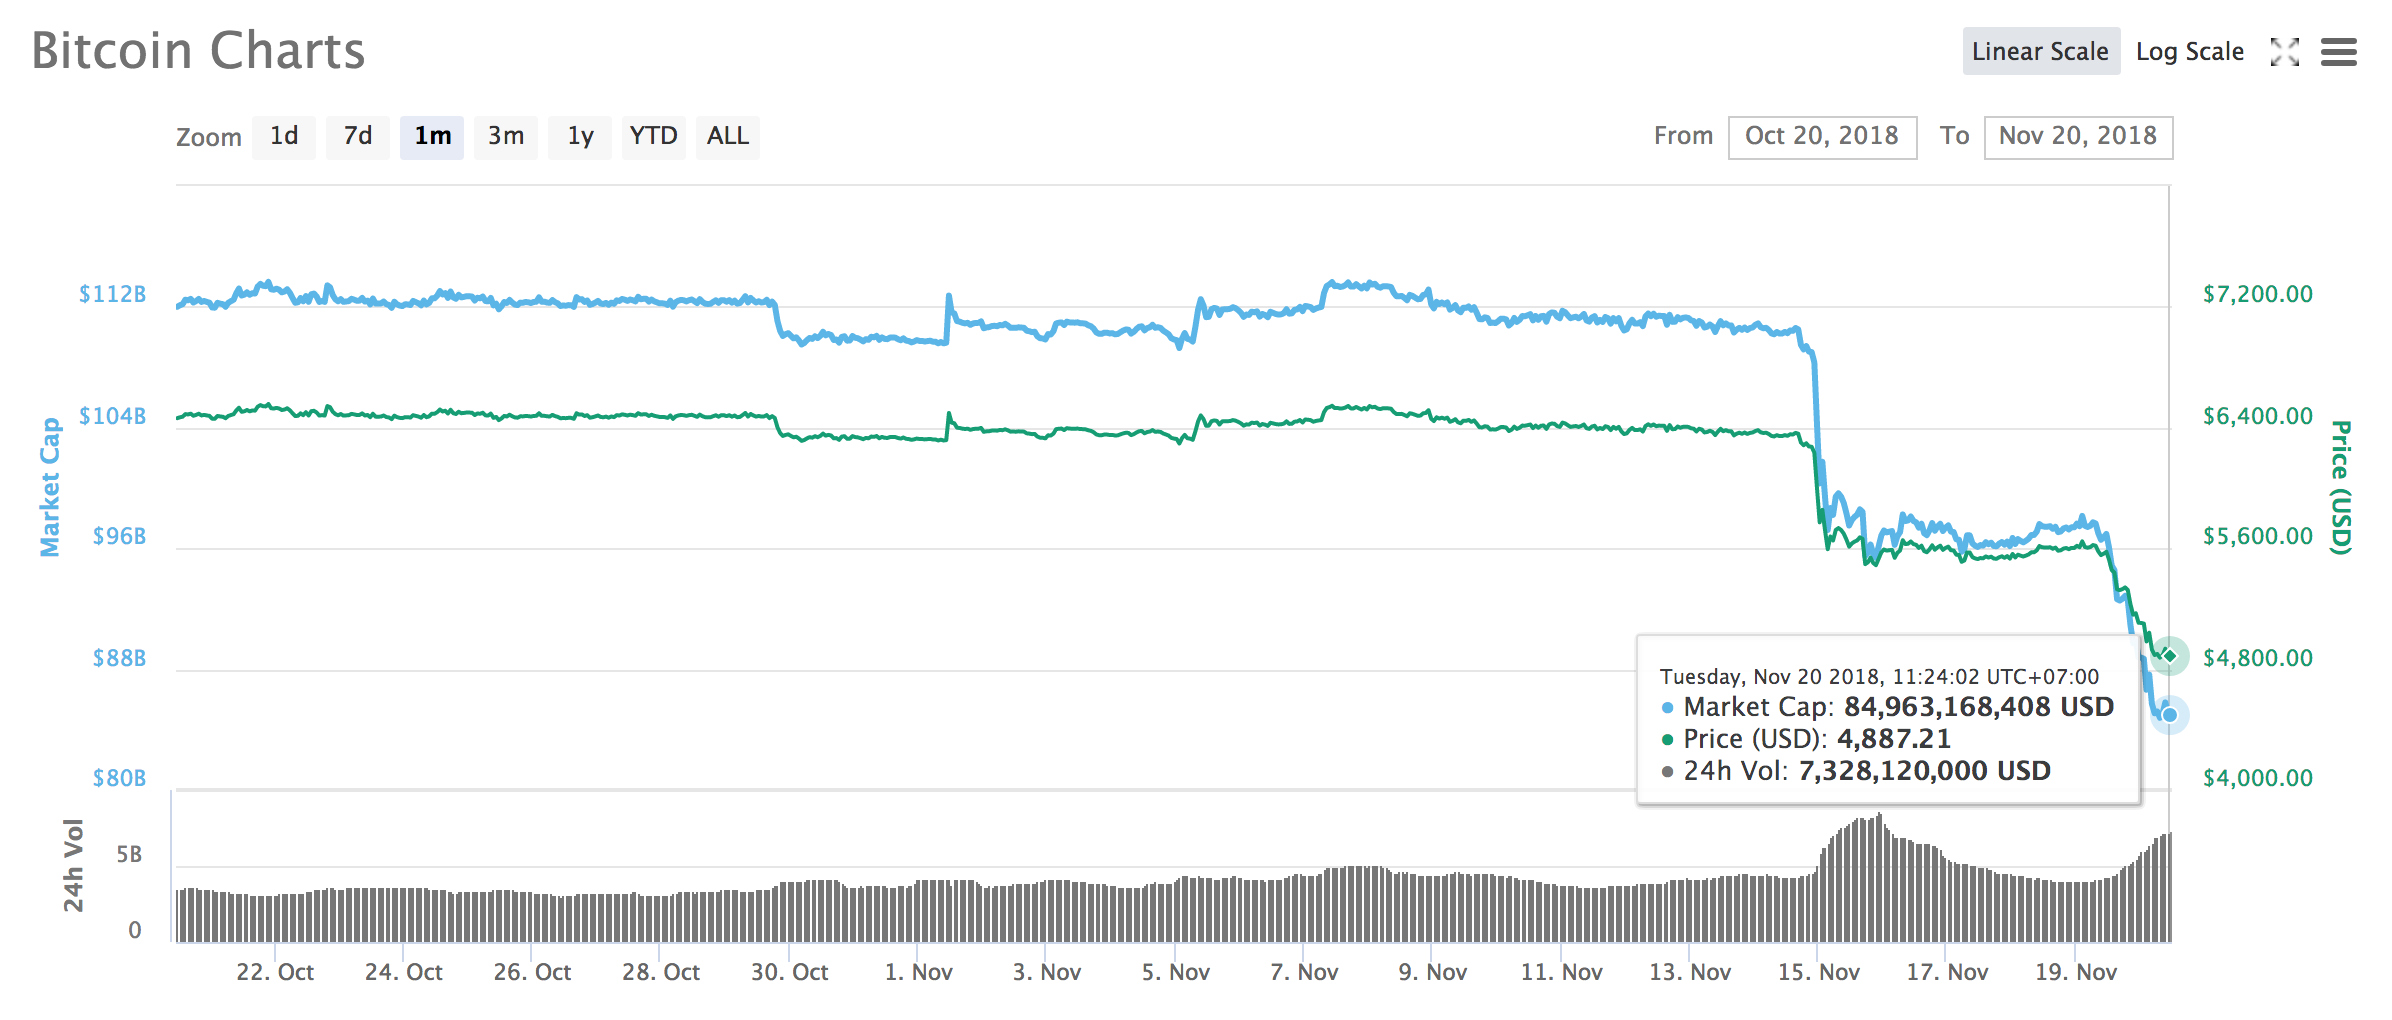Click the $4,800.00 price axis label
The image size is (2392, 1020).
tap(2258, 658)
